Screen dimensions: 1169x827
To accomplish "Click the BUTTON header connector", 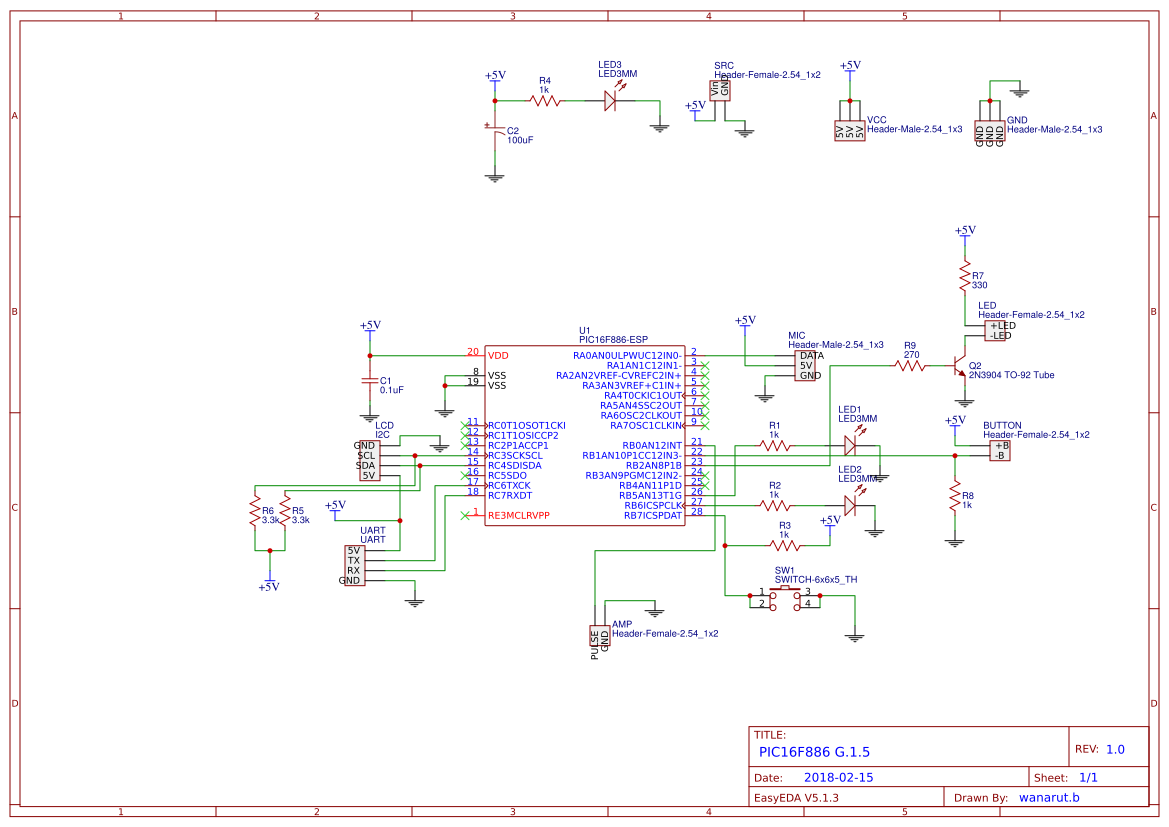I will pyautogui.click(x=1000, y=450).
